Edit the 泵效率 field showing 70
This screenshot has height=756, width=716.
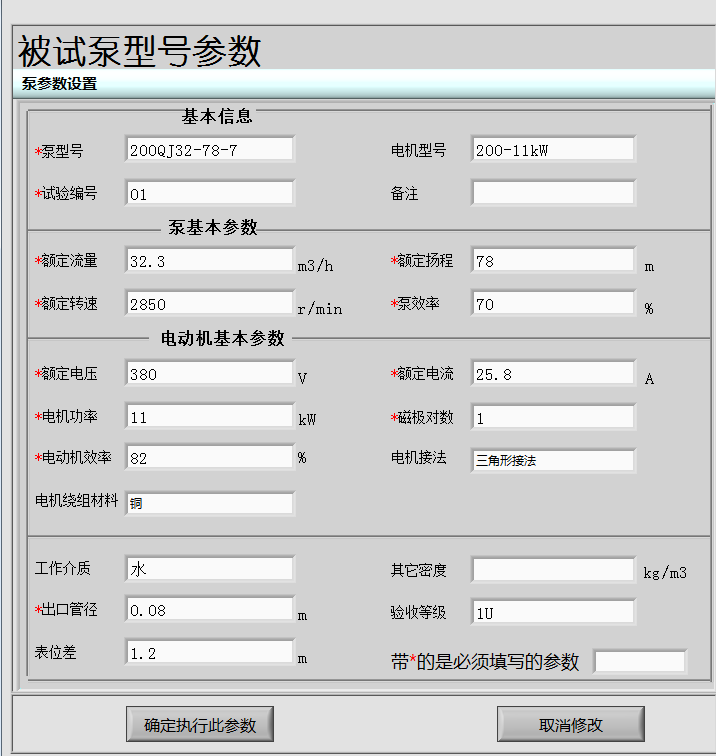(553, 303)
